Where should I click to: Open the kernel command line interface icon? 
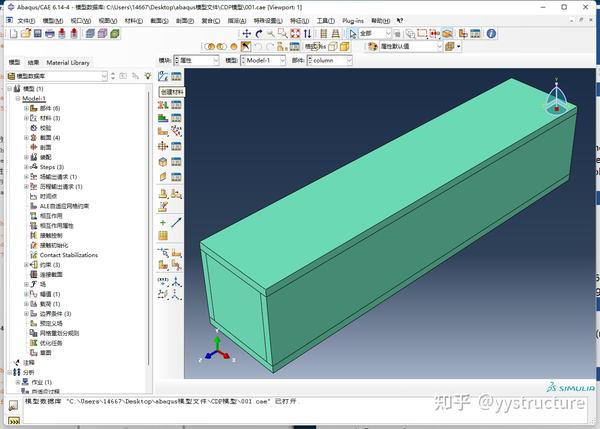[14, 421]
